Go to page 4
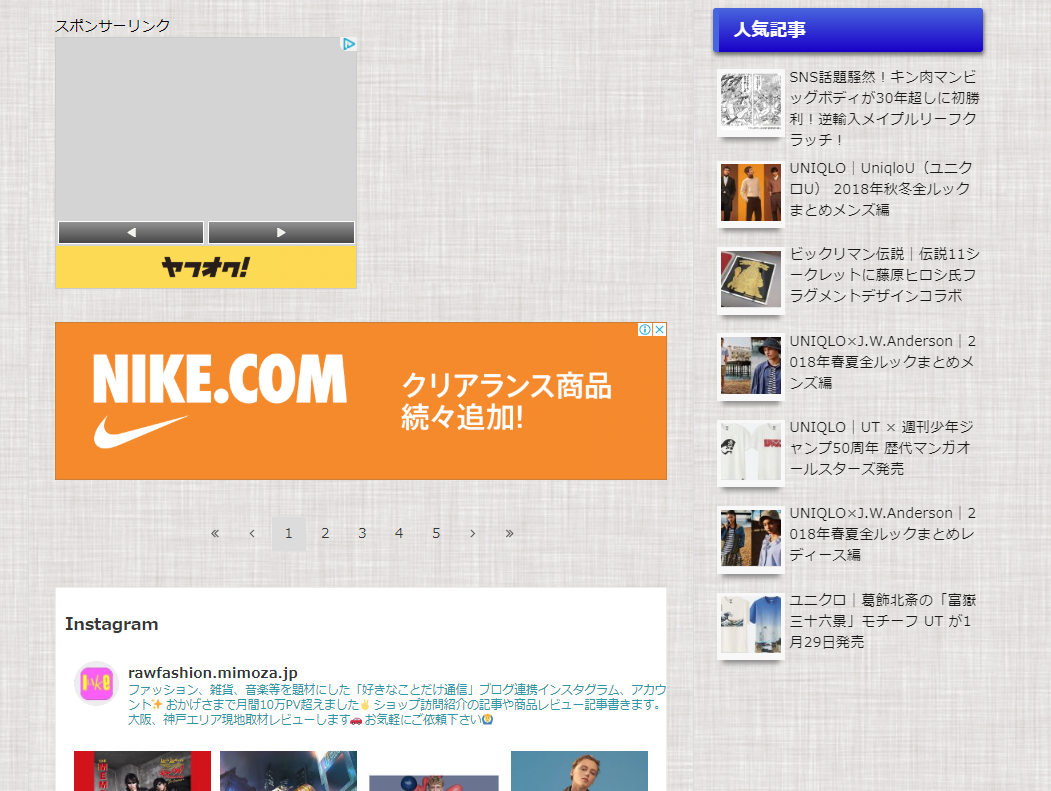The height and width of the screenshot is (791, 1051). (x=399, y=534)
